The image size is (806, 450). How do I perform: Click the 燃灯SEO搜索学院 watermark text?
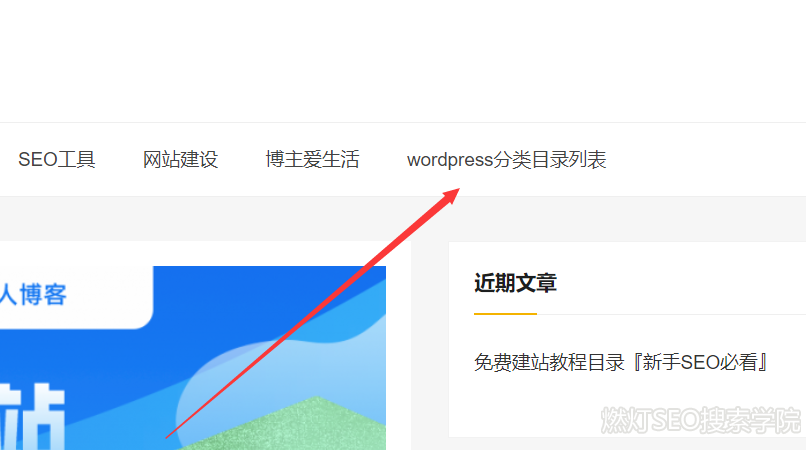coord(701,420)
